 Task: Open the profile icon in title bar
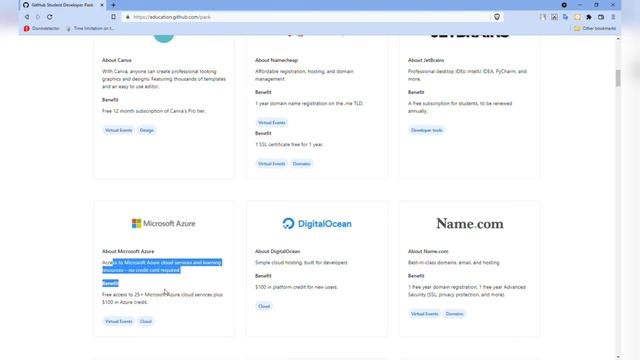564,5
